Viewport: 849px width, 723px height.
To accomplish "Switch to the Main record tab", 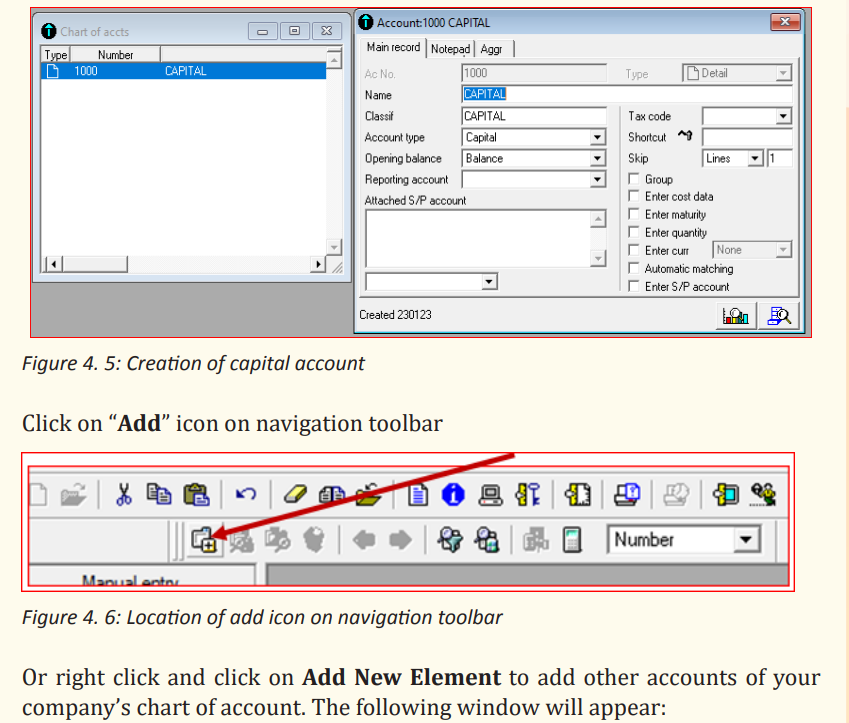I will (x=393, y=48).
